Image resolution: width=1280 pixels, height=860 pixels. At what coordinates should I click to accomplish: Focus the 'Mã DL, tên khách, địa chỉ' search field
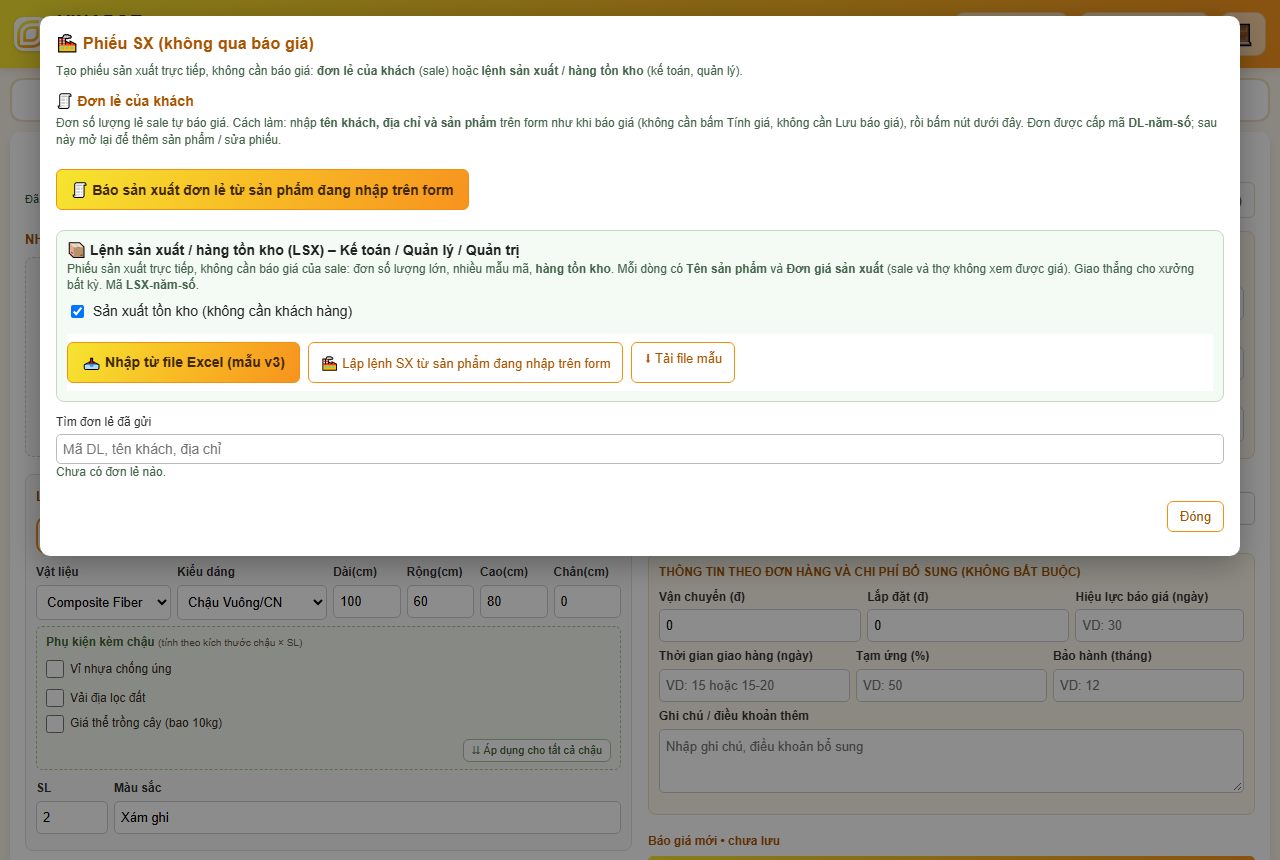click(640, 449)
